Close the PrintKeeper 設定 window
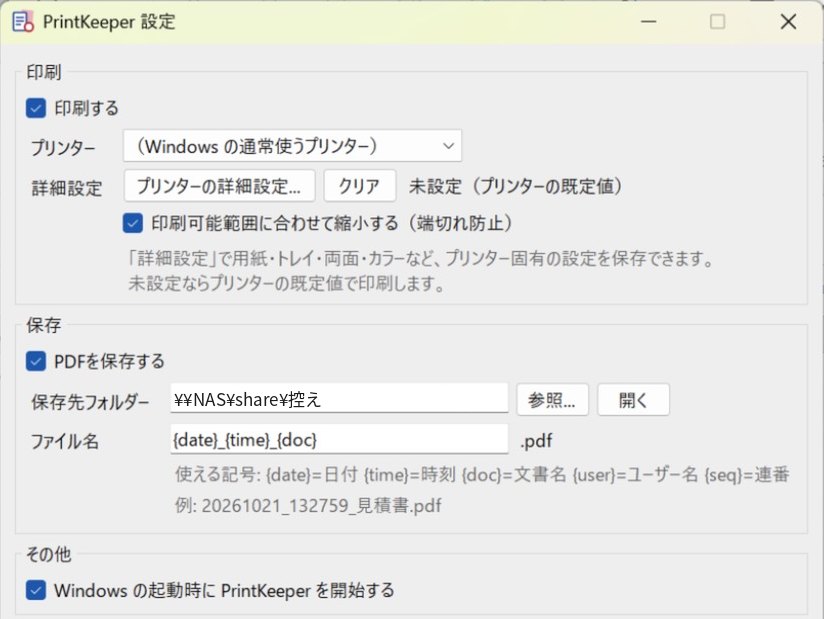 tap(788, 22)
